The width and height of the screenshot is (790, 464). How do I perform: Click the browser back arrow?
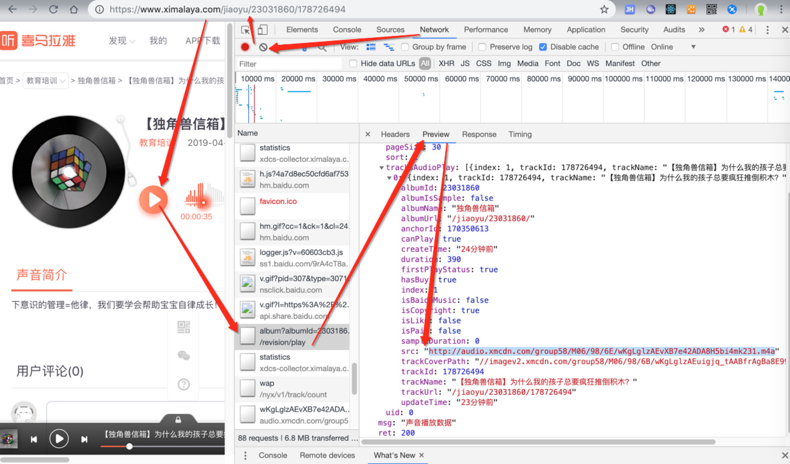(x=13, y=9)
